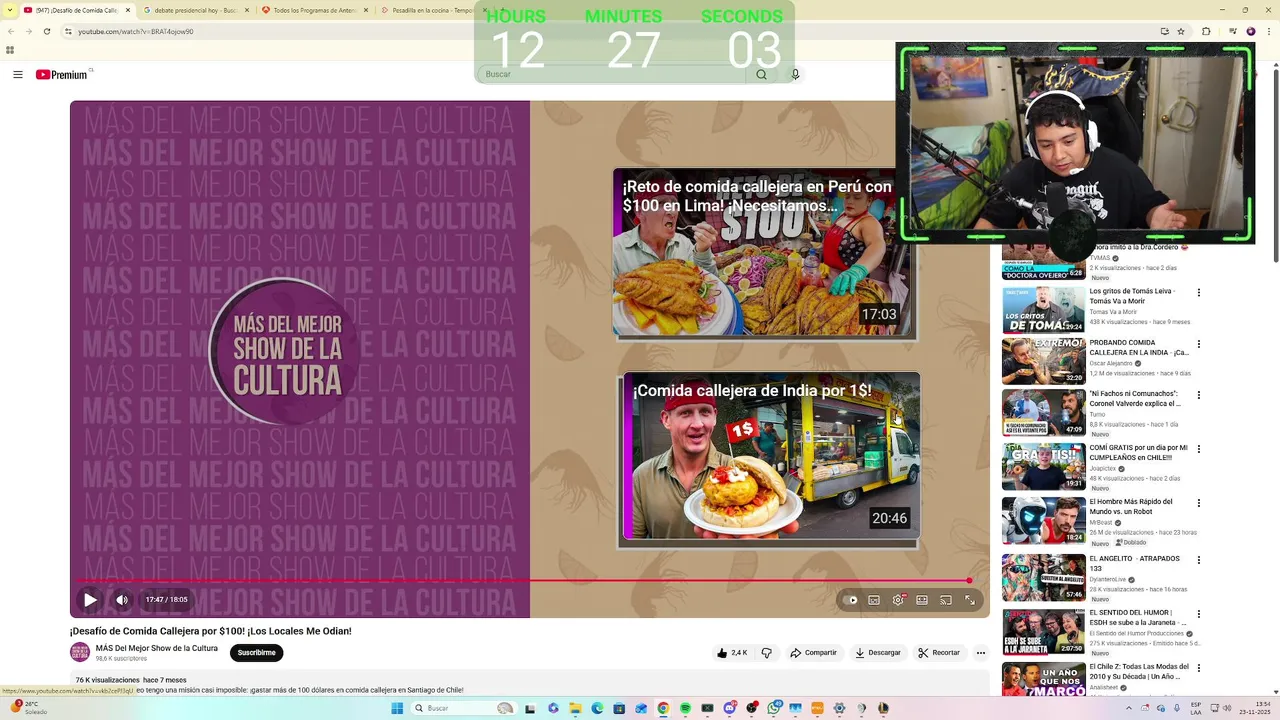The image size is (1280, 720).
Task: Click the channel avatar below the video
Action: coord(80,653)
